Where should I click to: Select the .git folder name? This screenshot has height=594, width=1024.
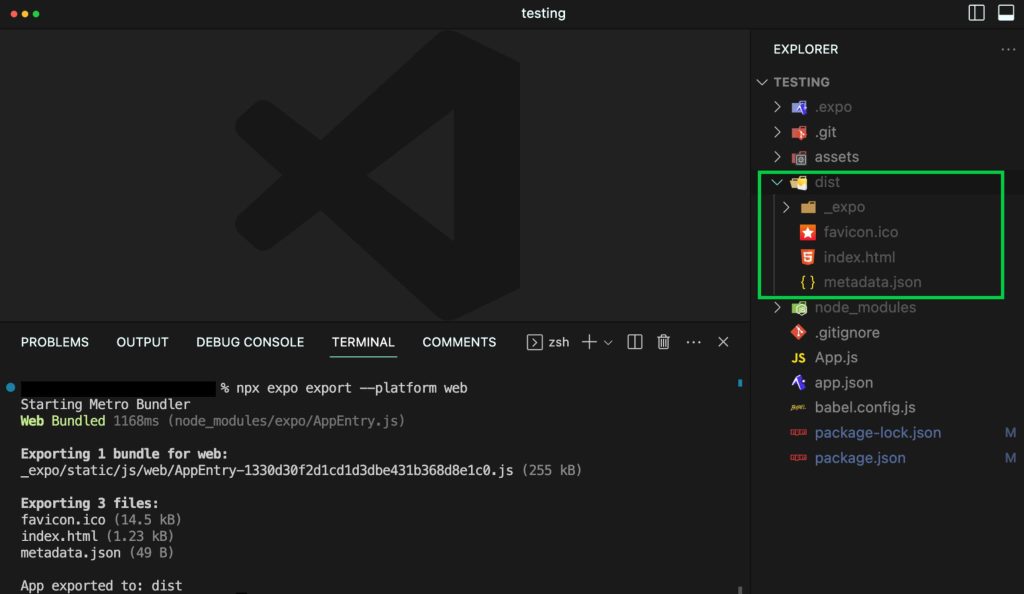click(x=825, y=133)
